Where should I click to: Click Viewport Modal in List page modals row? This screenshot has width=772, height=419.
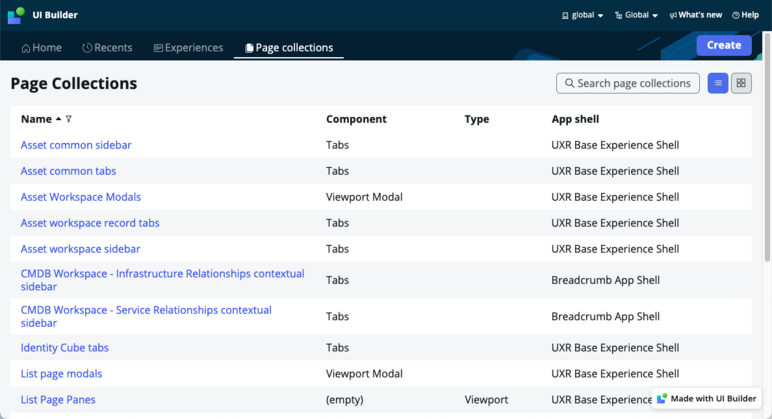(364, 374)
